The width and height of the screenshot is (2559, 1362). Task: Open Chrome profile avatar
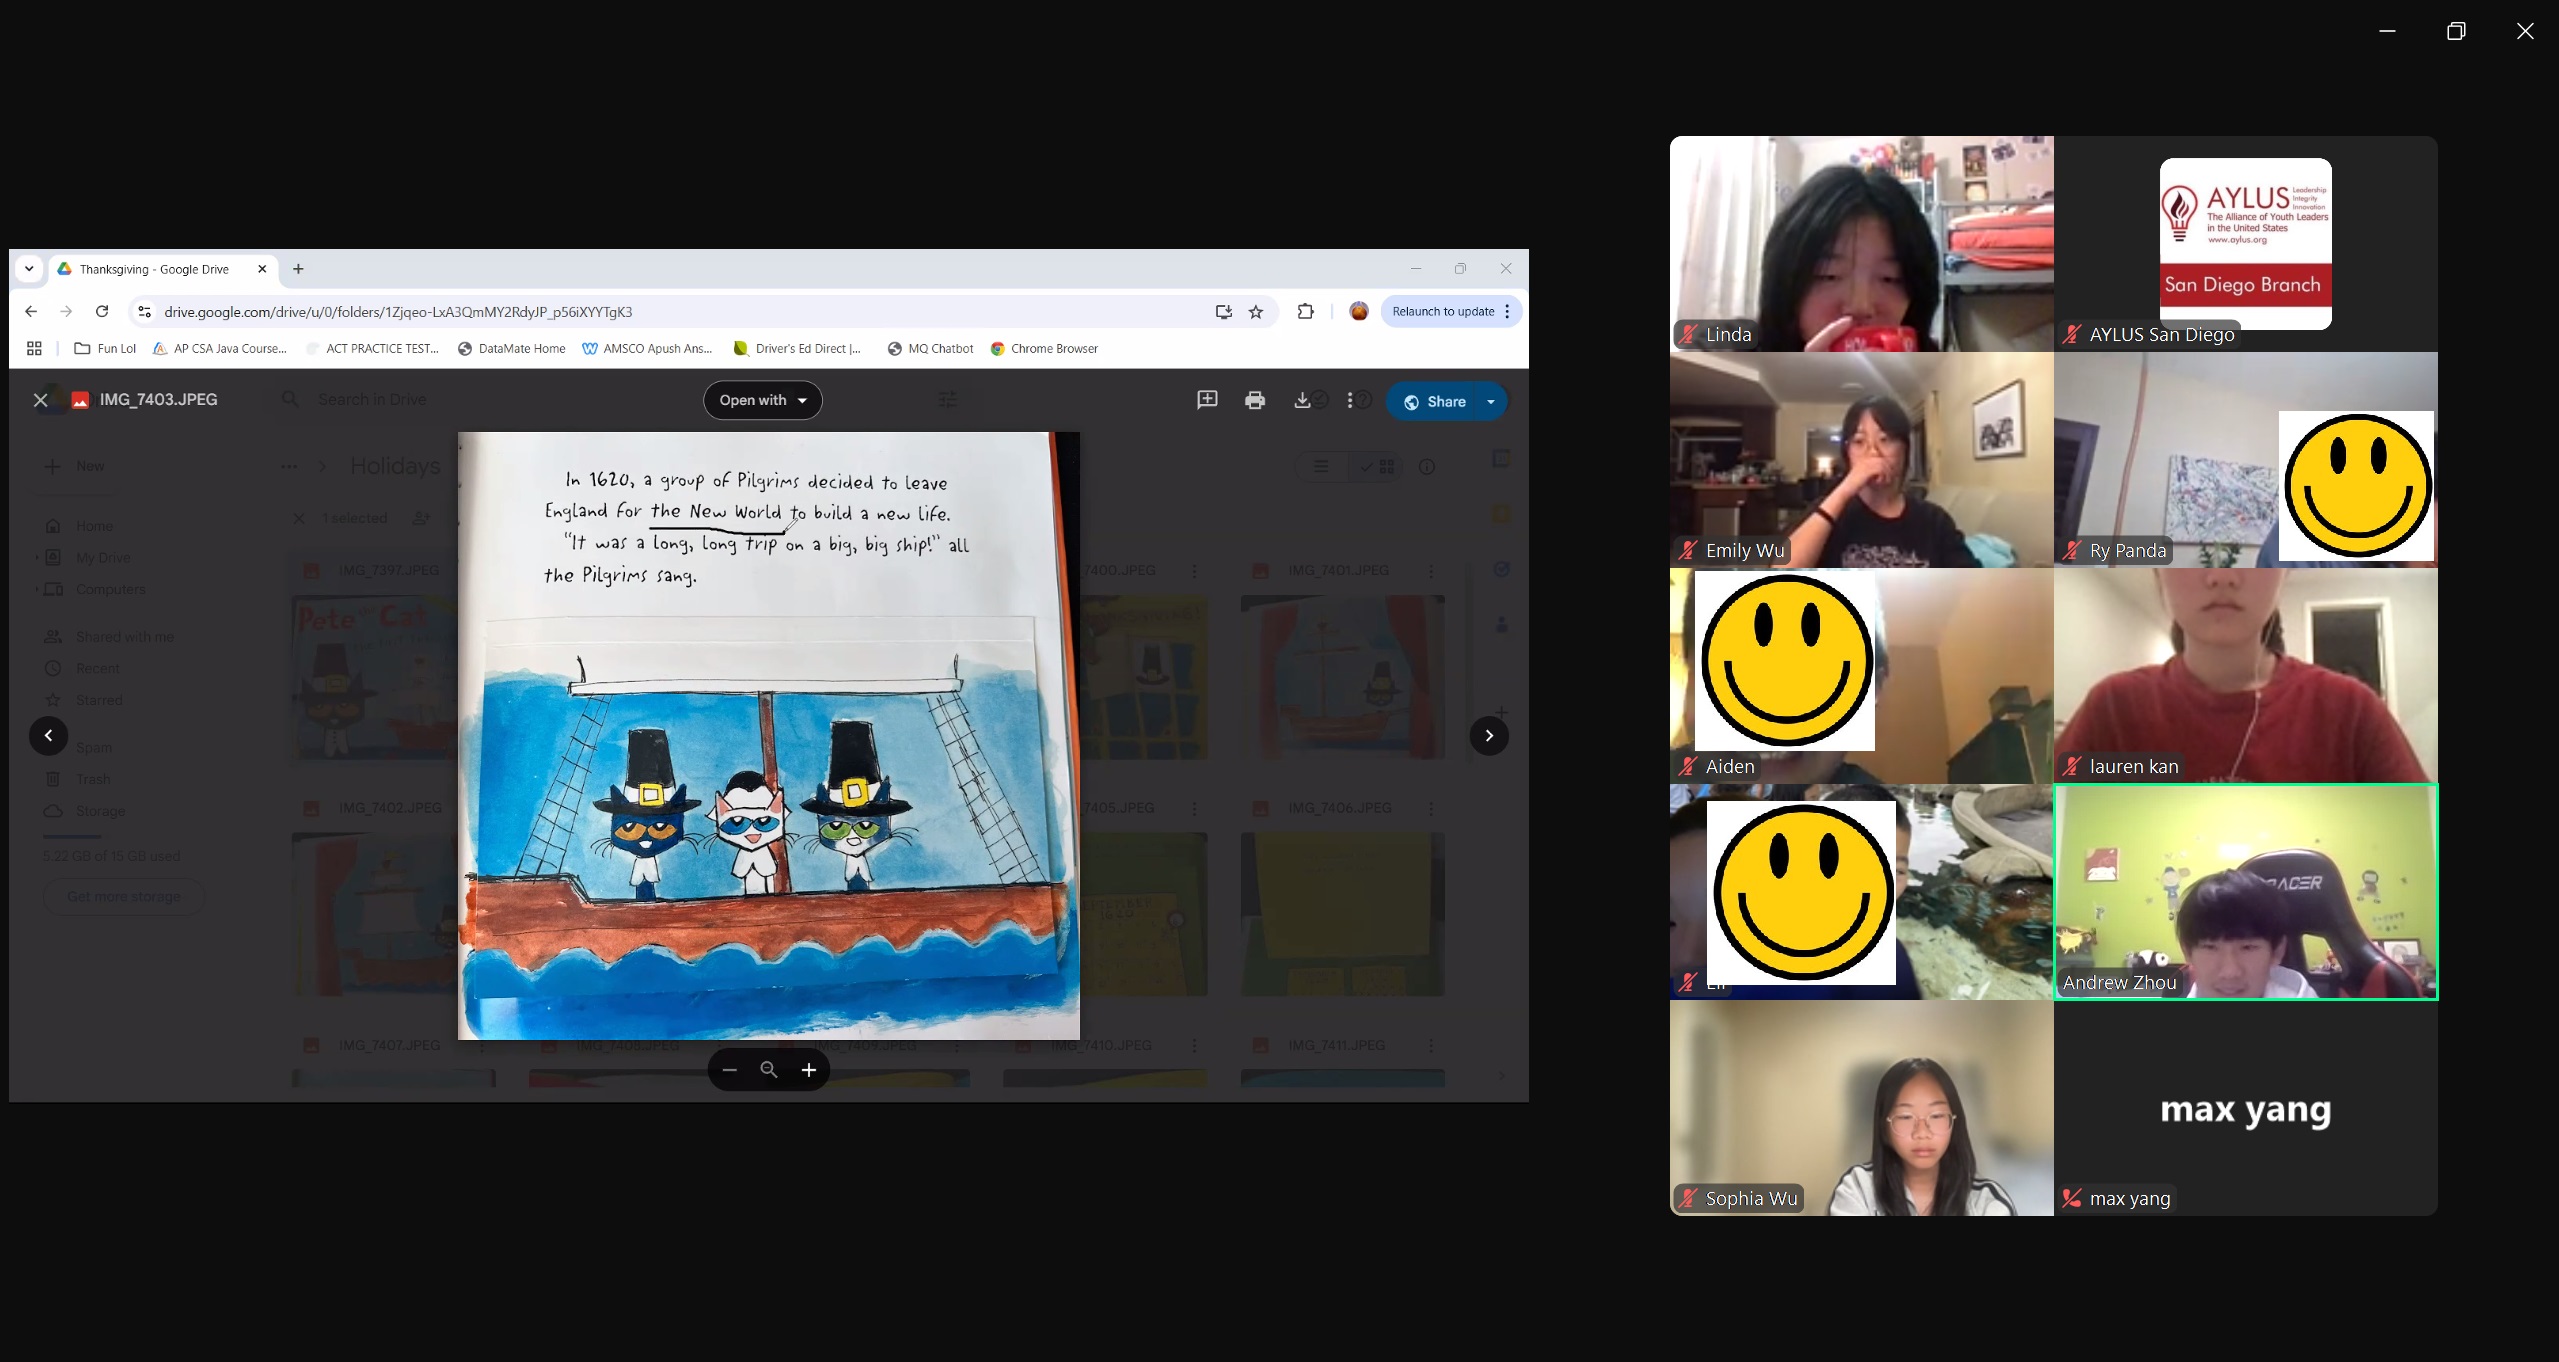(1358, 311)
